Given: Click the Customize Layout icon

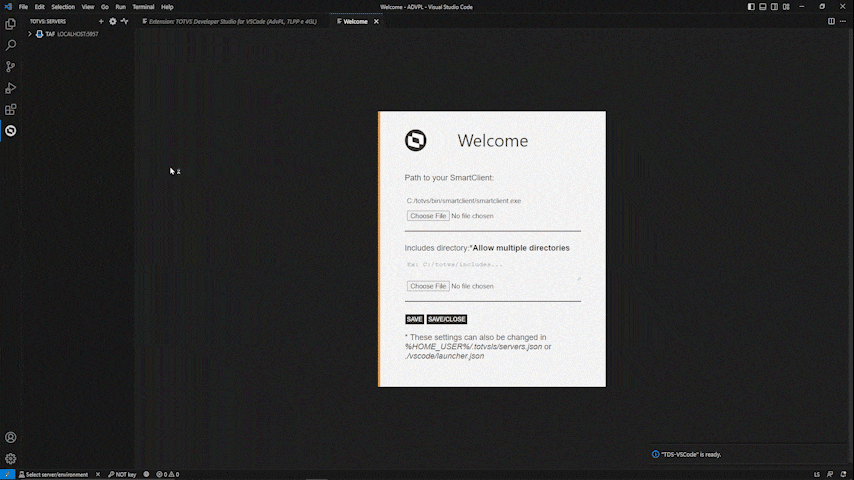Looking at the screenshot, I should pos(786,7).
